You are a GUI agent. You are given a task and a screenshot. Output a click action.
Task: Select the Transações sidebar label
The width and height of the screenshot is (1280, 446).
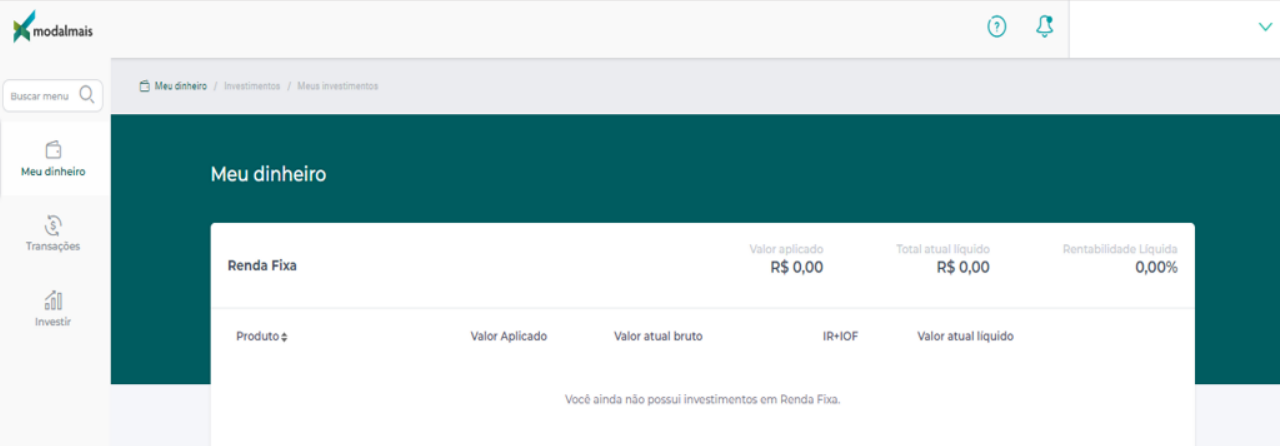click(x=53, y=246)
